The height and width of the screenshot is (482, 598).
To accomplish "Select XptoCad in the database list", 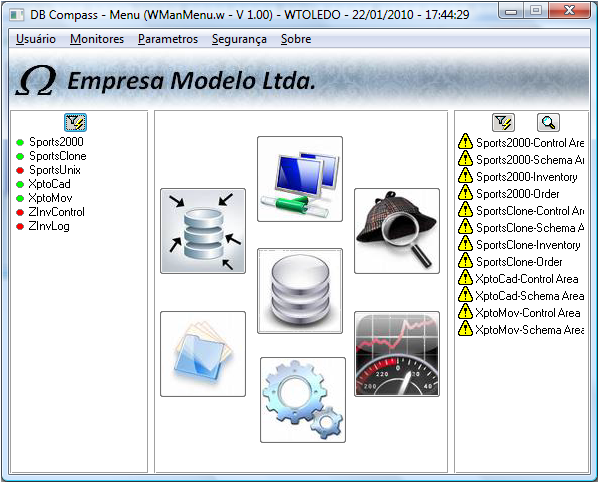I will 50,184.
